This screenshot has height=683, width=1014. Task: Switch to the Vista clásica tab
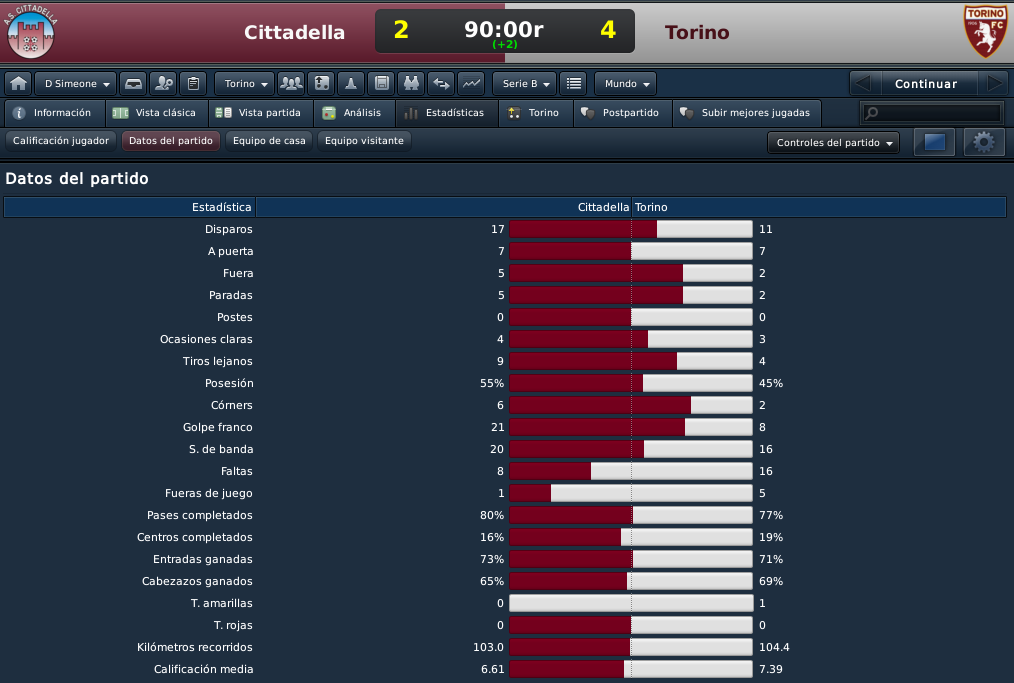pyautogui.click(x=156, y=113)
